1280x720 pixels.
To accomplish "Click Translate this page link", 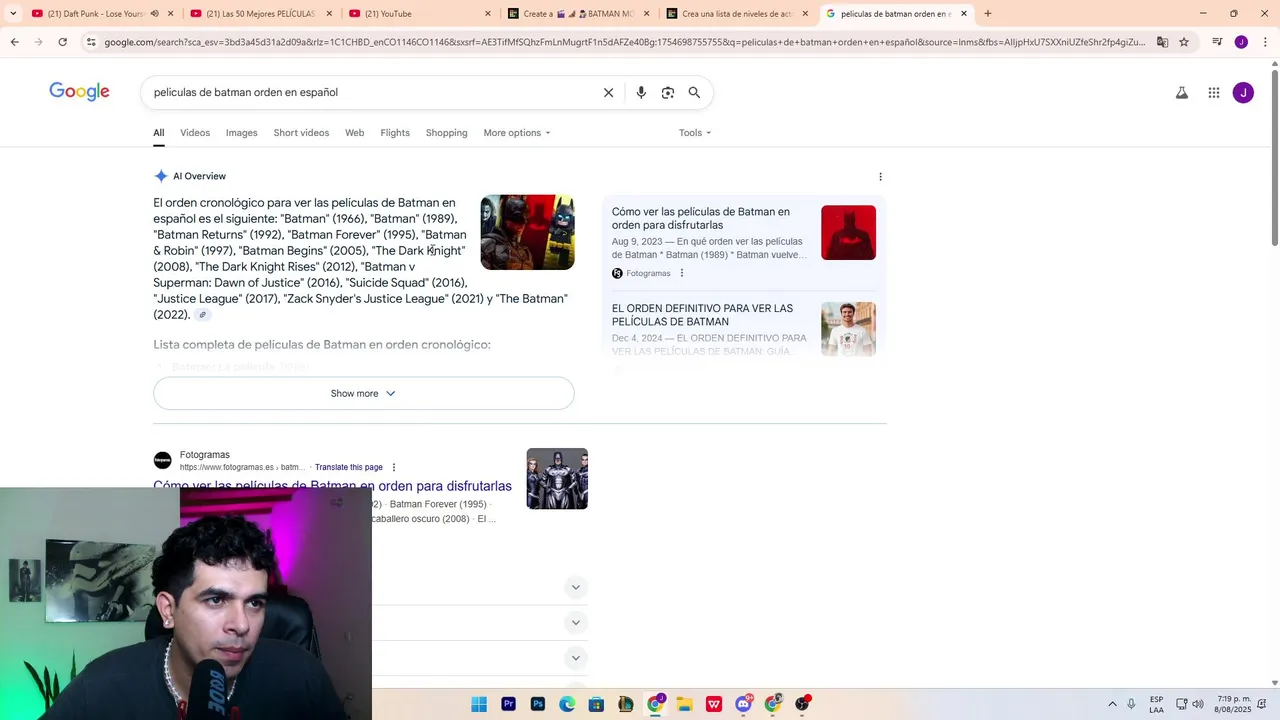I will pyautogui.click(x=349, y=467).
